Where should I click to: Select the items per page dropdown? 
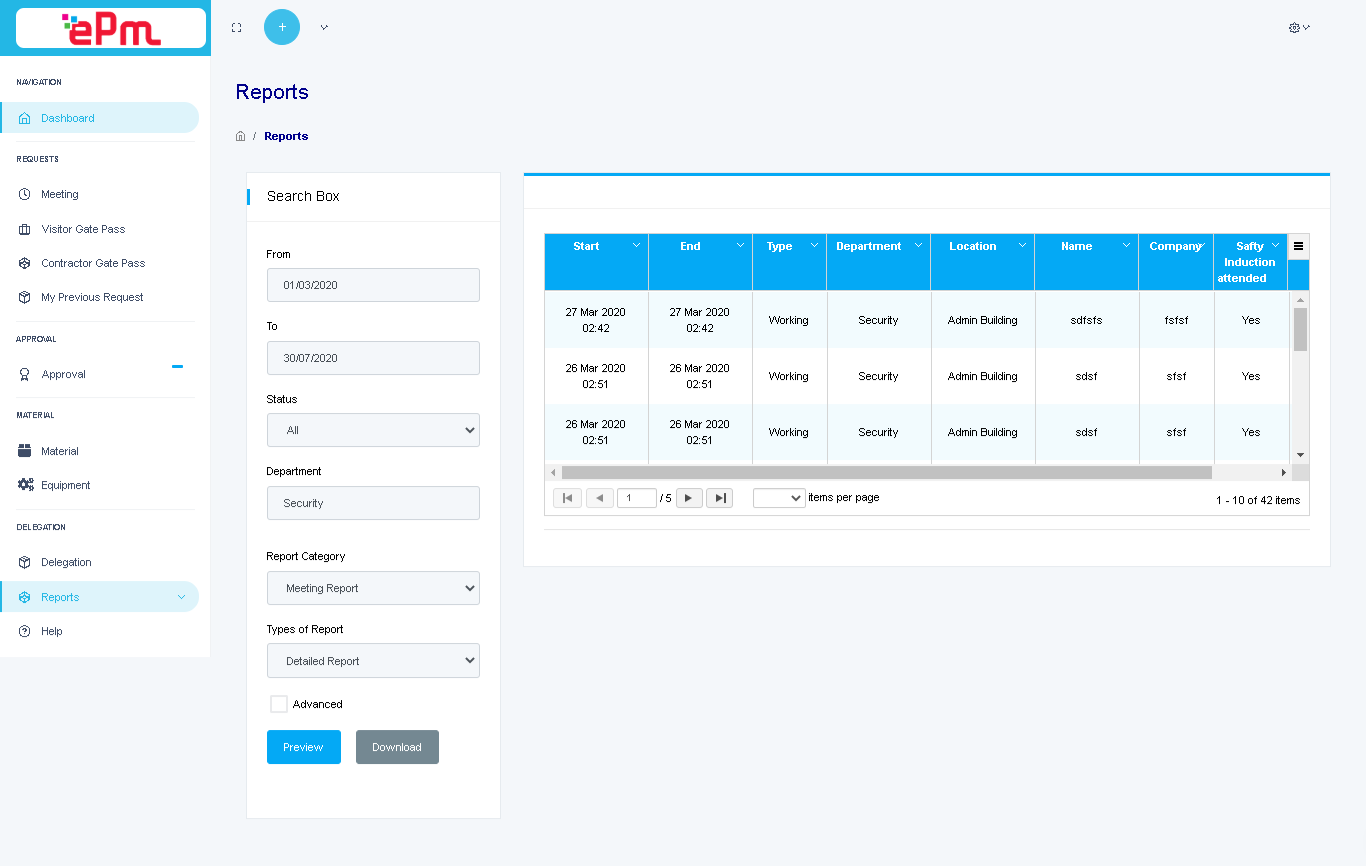click(779, 498)
